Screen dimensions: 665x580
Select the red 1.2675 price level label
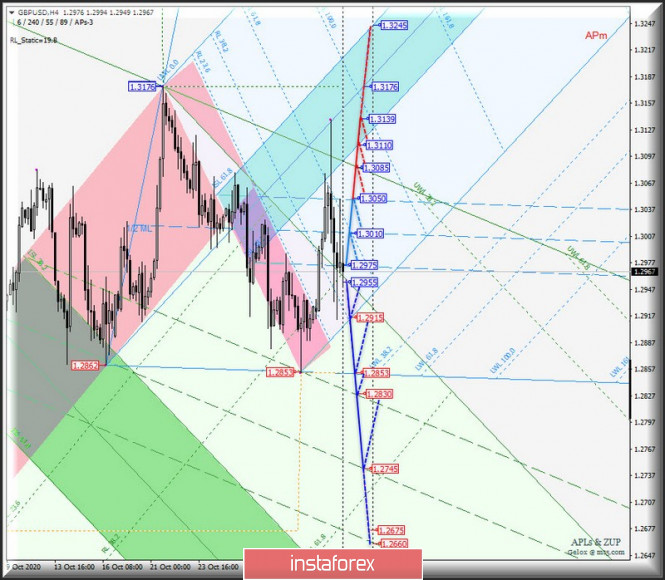[391, 530]
